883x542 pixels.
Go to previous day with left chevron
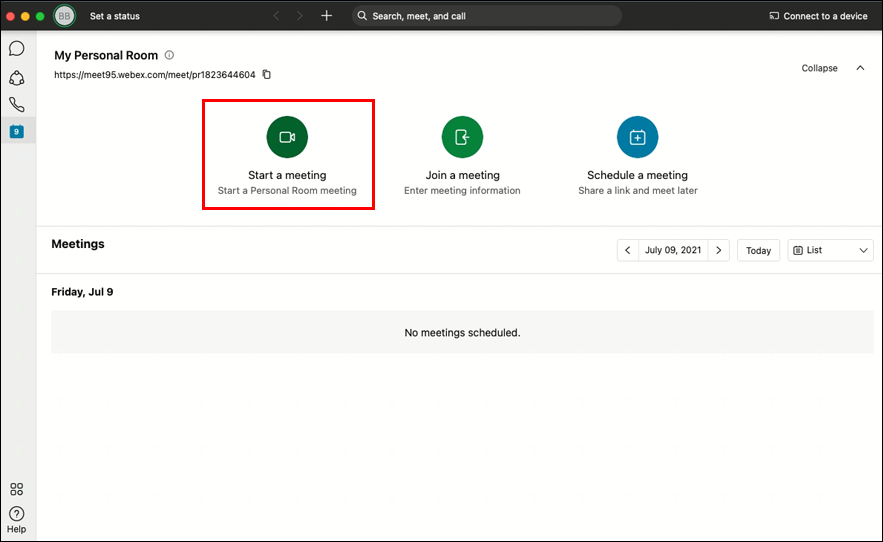pyautogui.click(x=627, y=250)
